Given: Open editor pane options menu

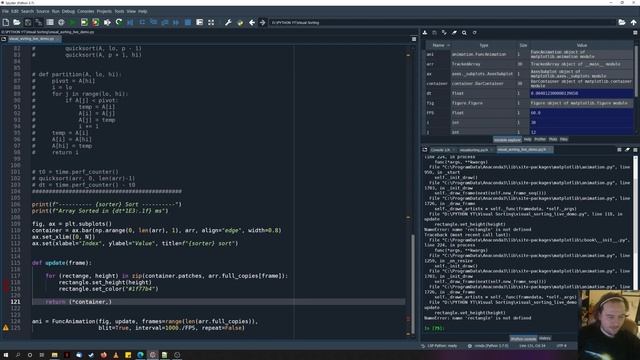Looking at the screenshot, I should click(414, 39).
